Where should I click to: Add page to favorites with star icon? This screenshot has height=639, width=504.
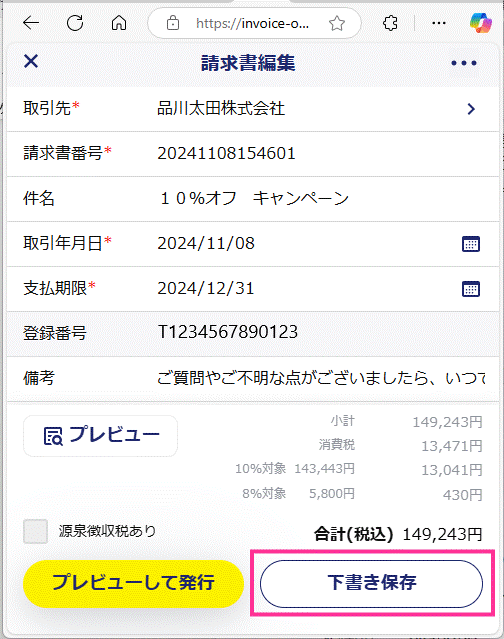click(x=337, y=23)
